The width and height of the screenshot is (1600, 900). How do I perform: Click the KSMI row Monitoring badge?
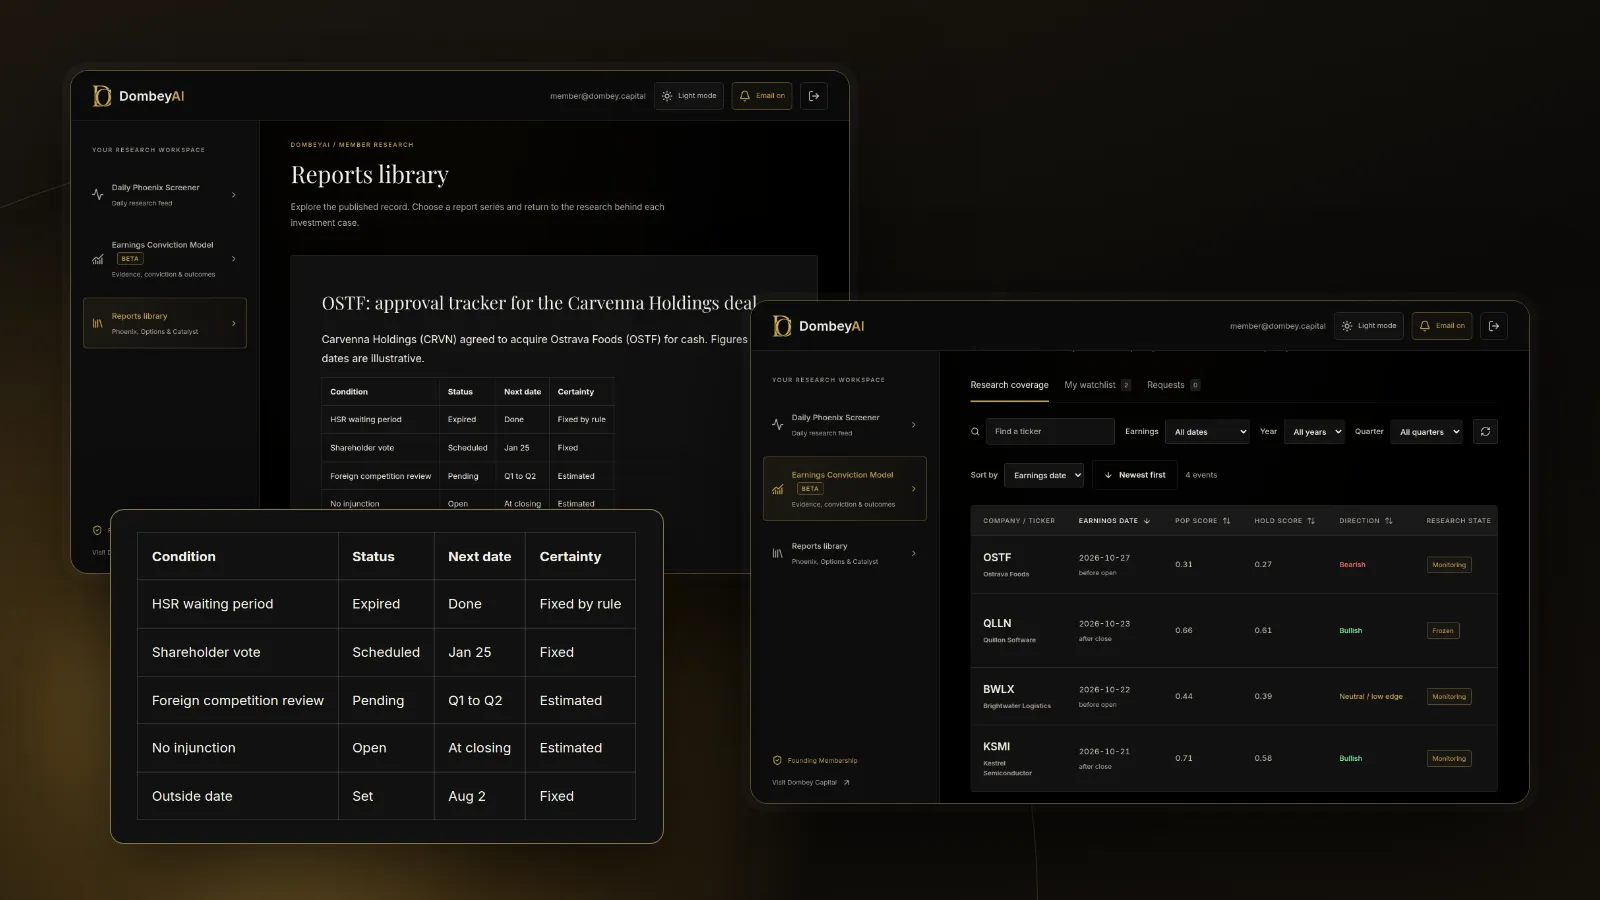pos(1449,759)
